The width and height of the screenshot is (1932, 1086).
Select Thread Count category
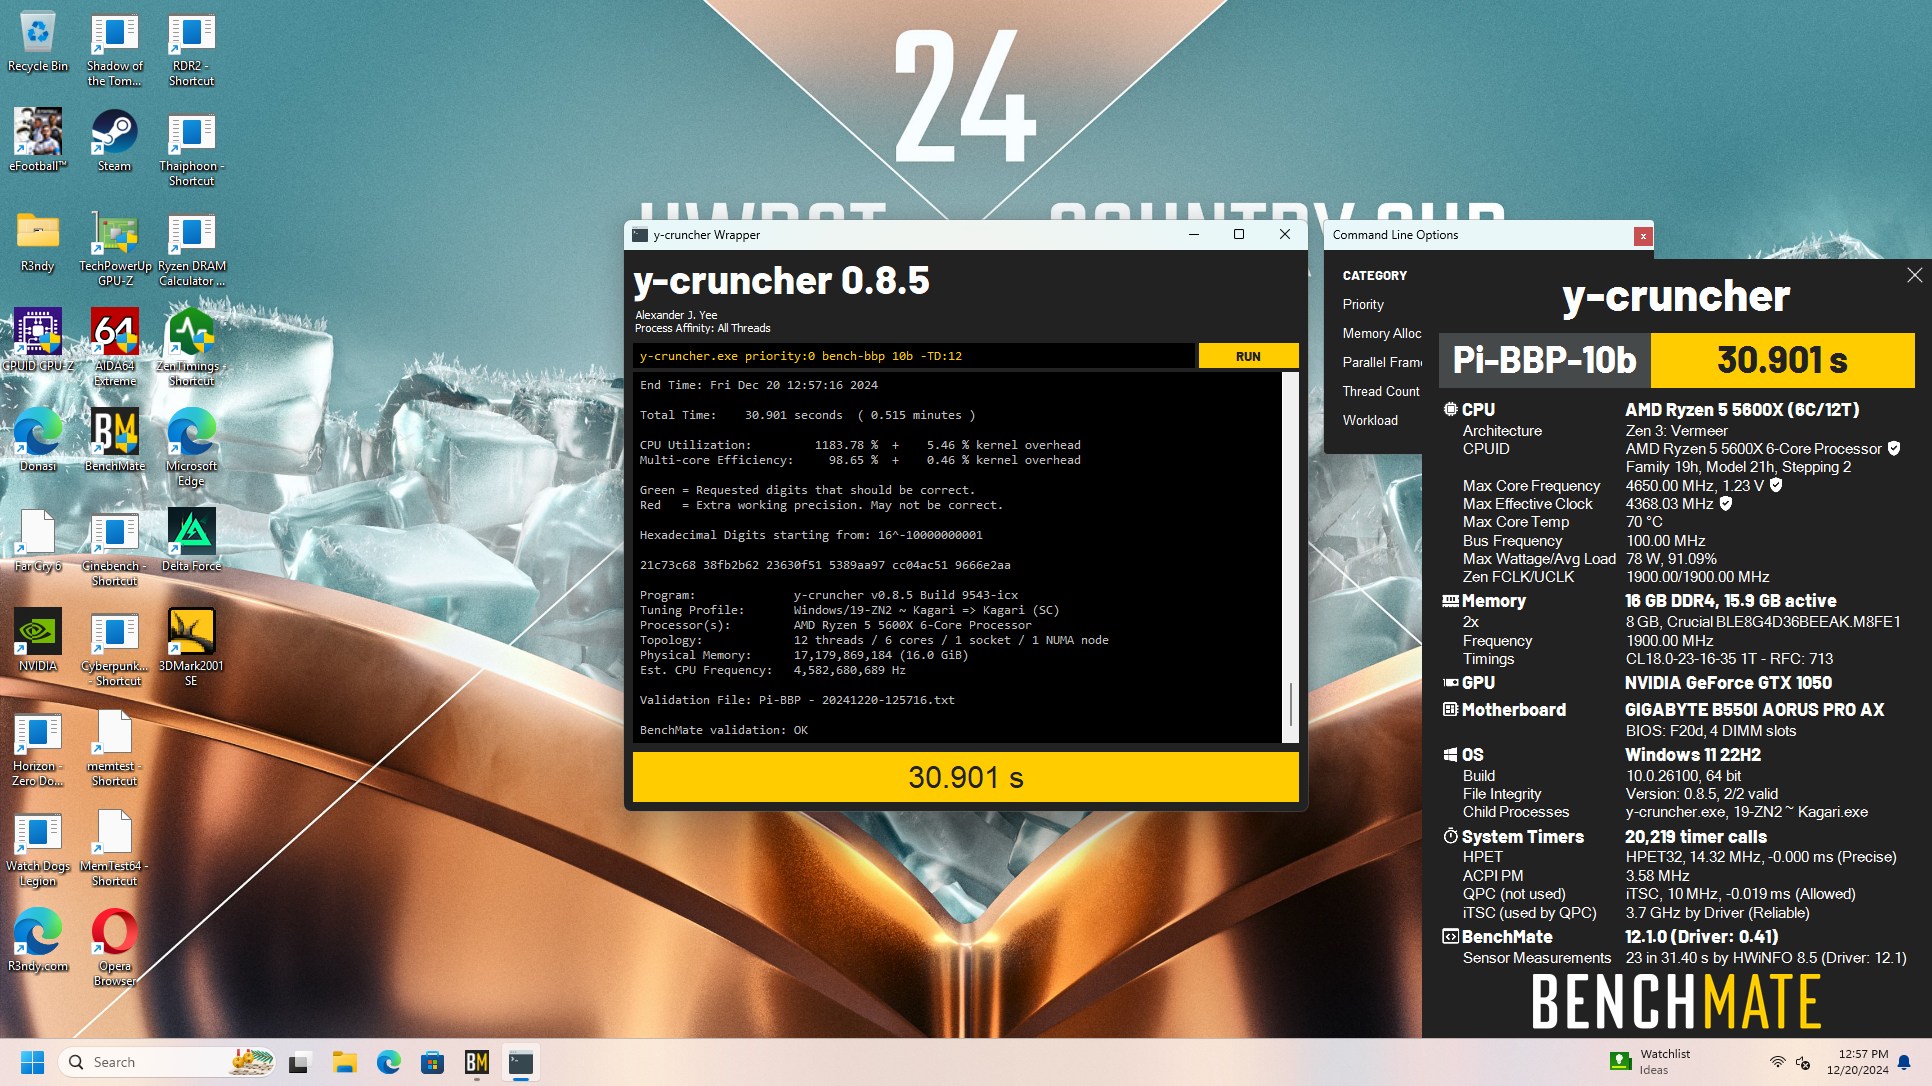coord(1380,391)
